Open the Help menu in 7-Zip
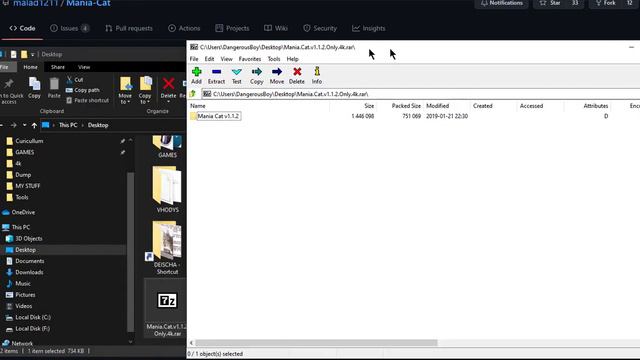Screen dimensions: 640x360 point(293,59)
